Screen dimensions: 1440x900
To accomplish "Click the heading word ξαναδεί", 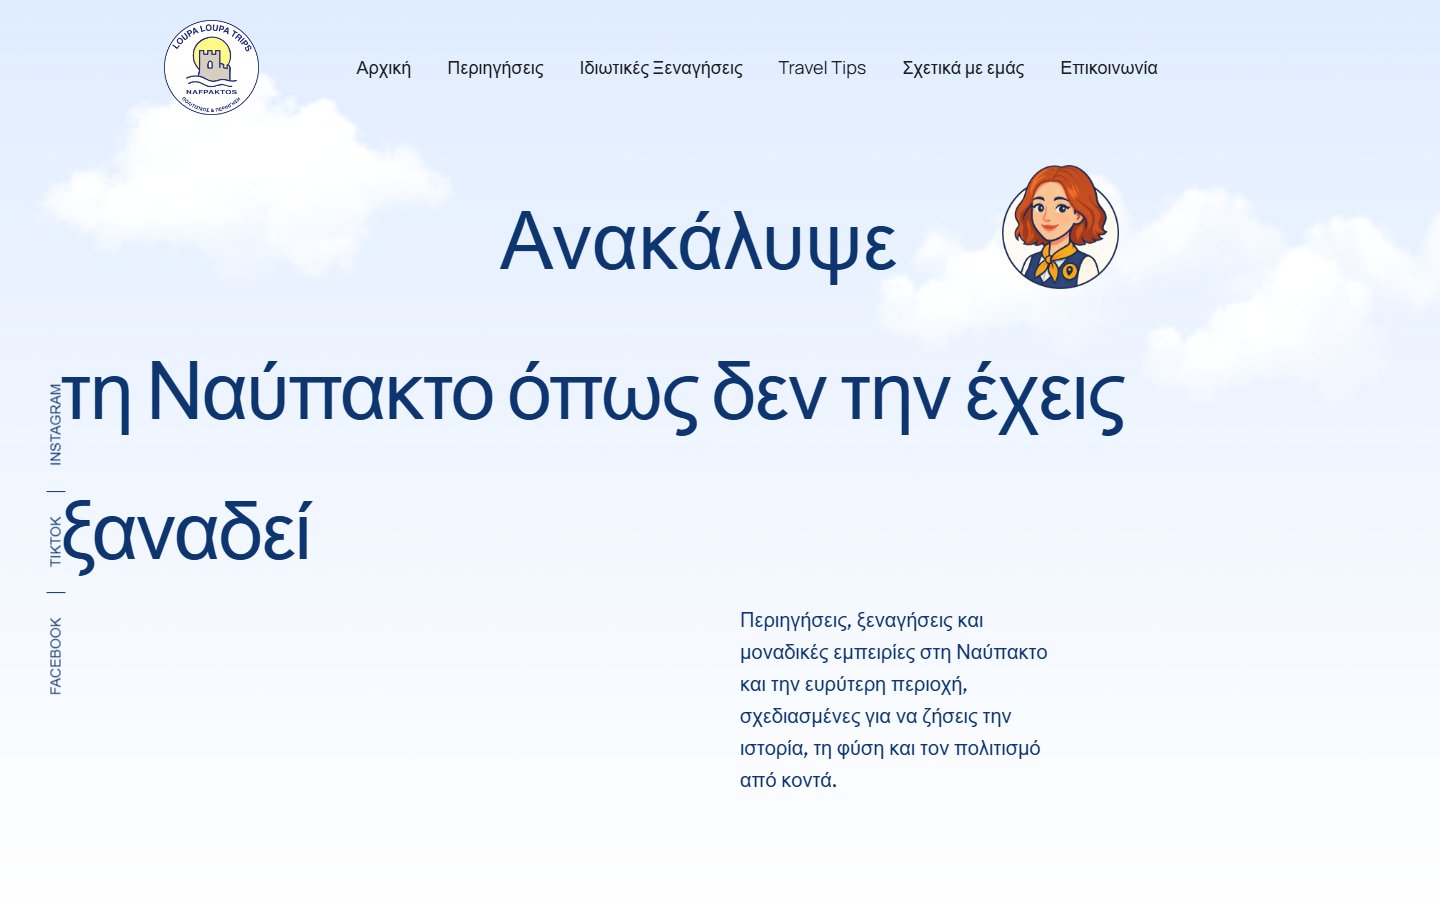I will pos(186,534).
